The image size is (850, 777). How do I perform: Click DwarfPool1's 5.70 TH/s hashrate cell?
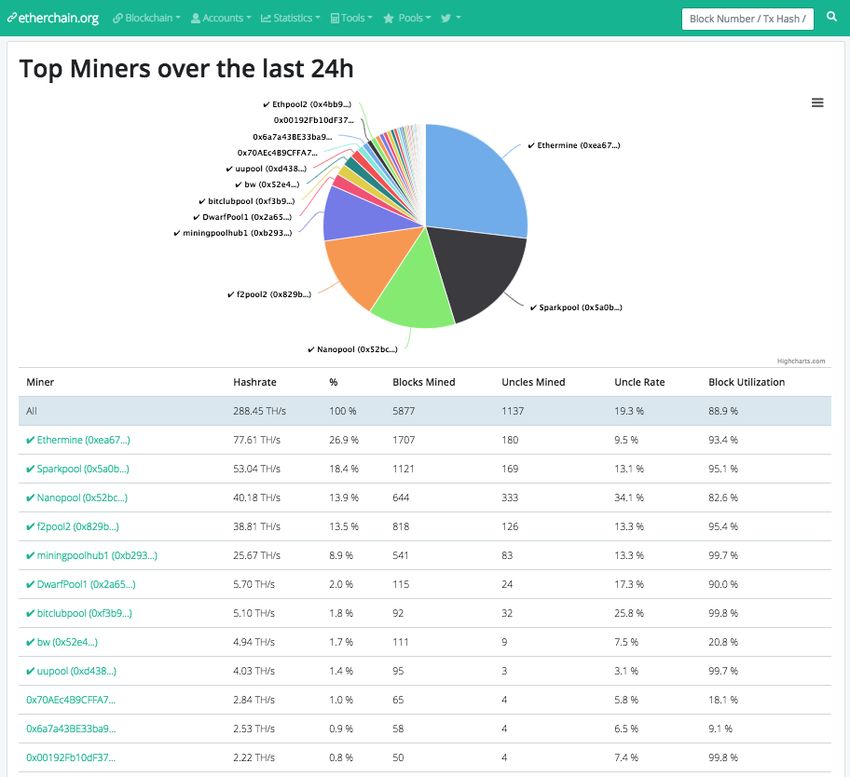pyautogui.click(x=254, y=584)
